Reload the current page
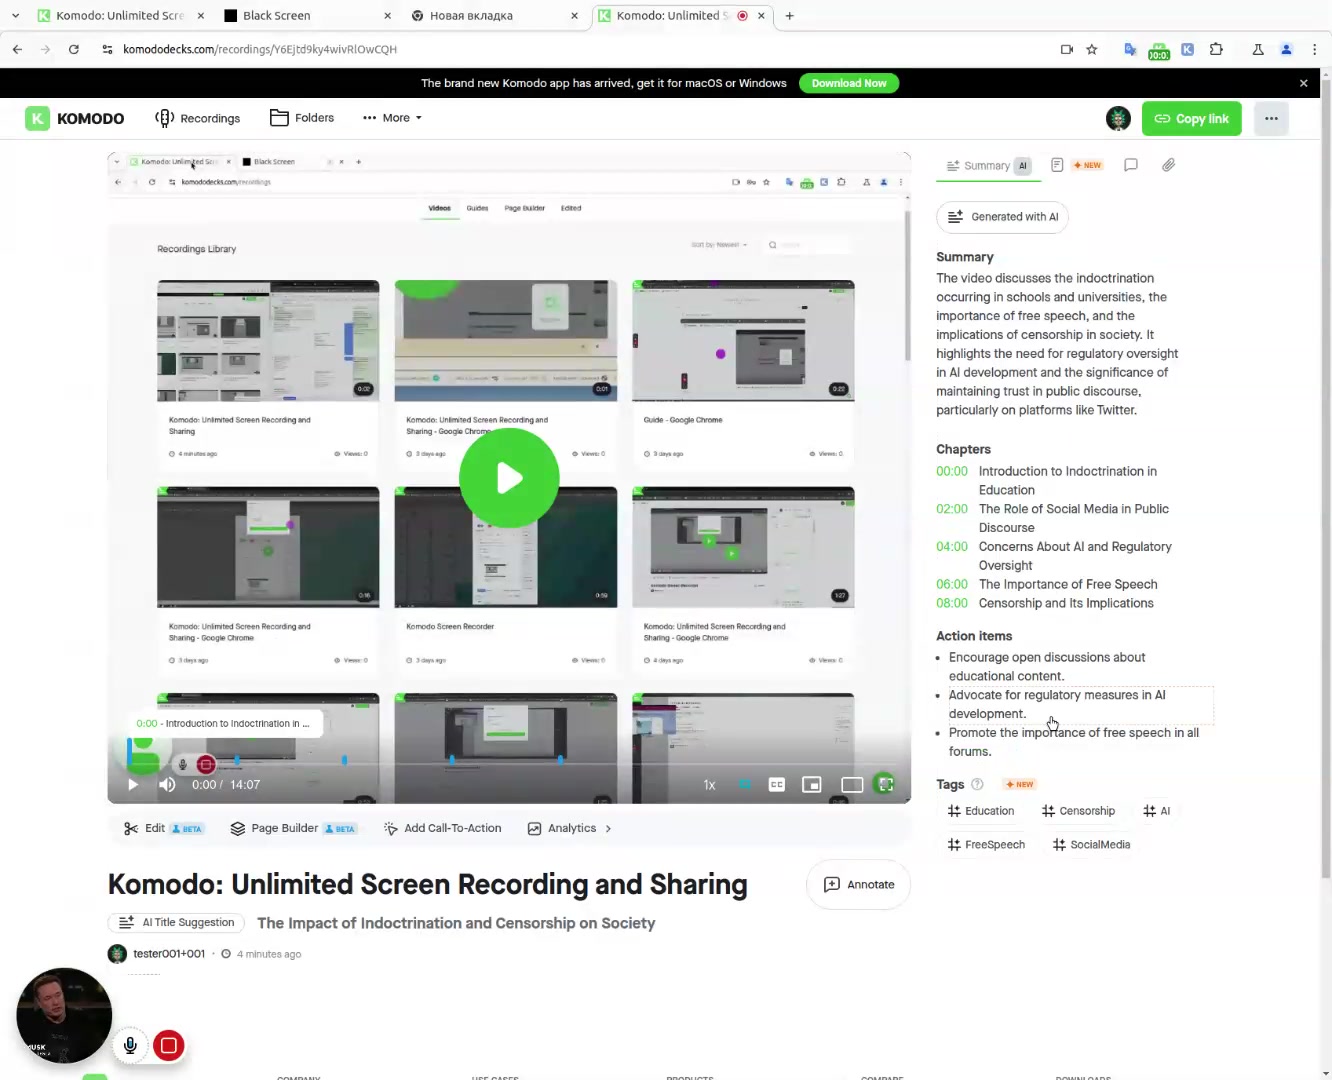This screenshot has height=1080, width=1332. pyautogui.click(x=74, y=49)
